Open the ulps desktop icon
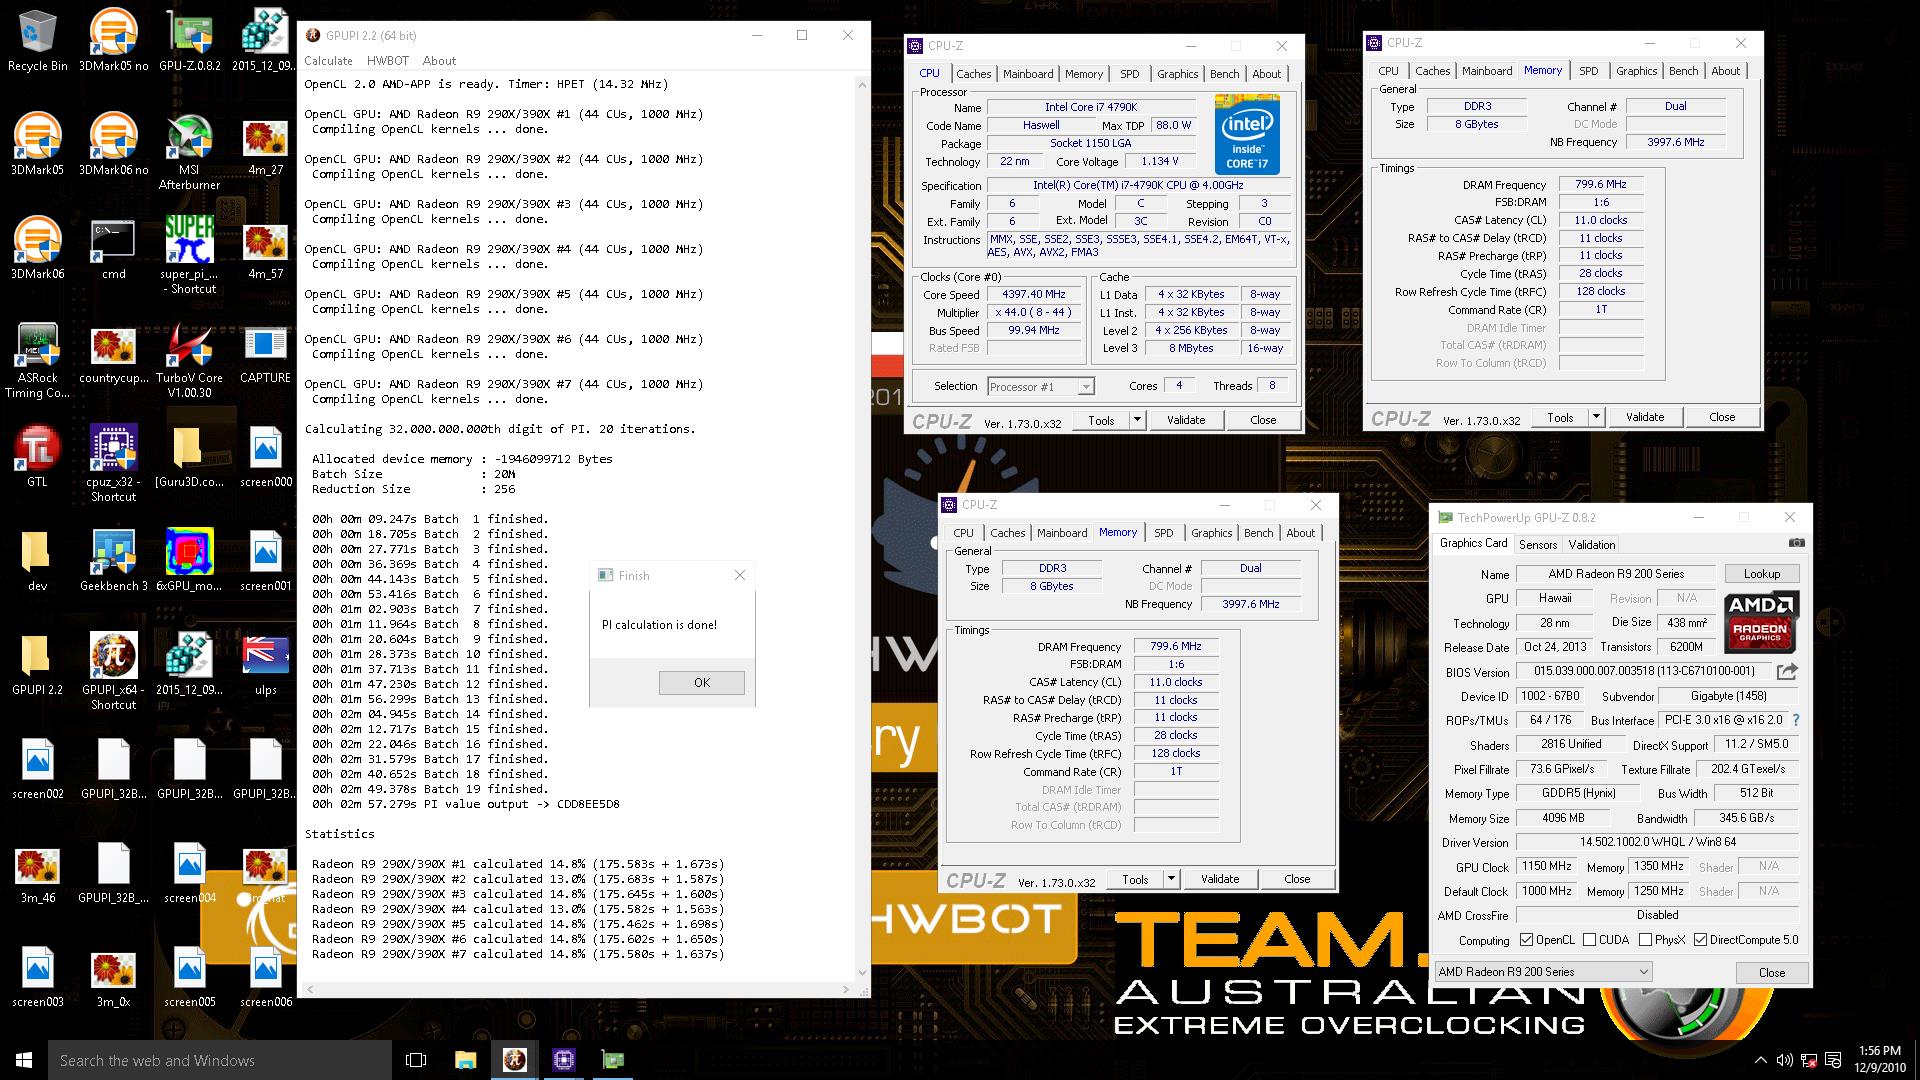This screenshot has width=1920, height=1080. pos(265,666)
